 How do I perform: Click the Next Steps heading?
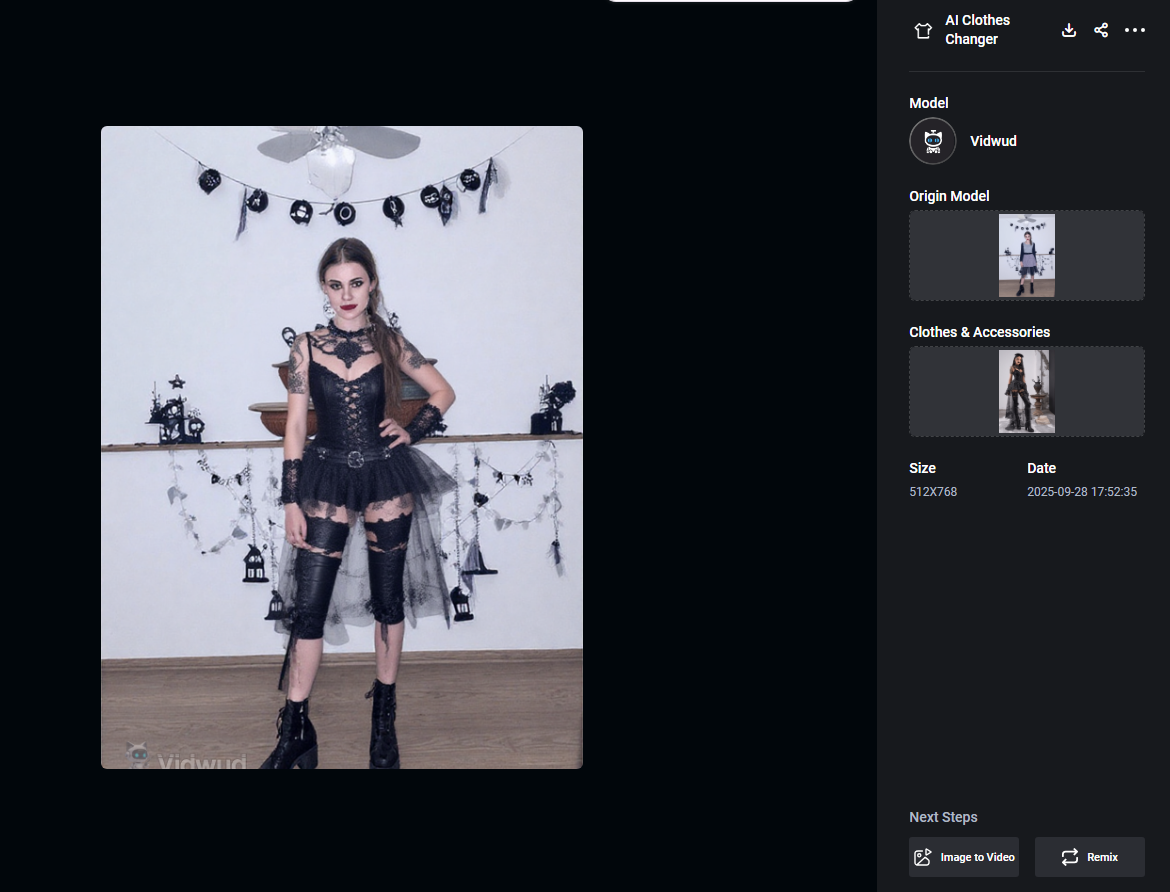(943, 817)
